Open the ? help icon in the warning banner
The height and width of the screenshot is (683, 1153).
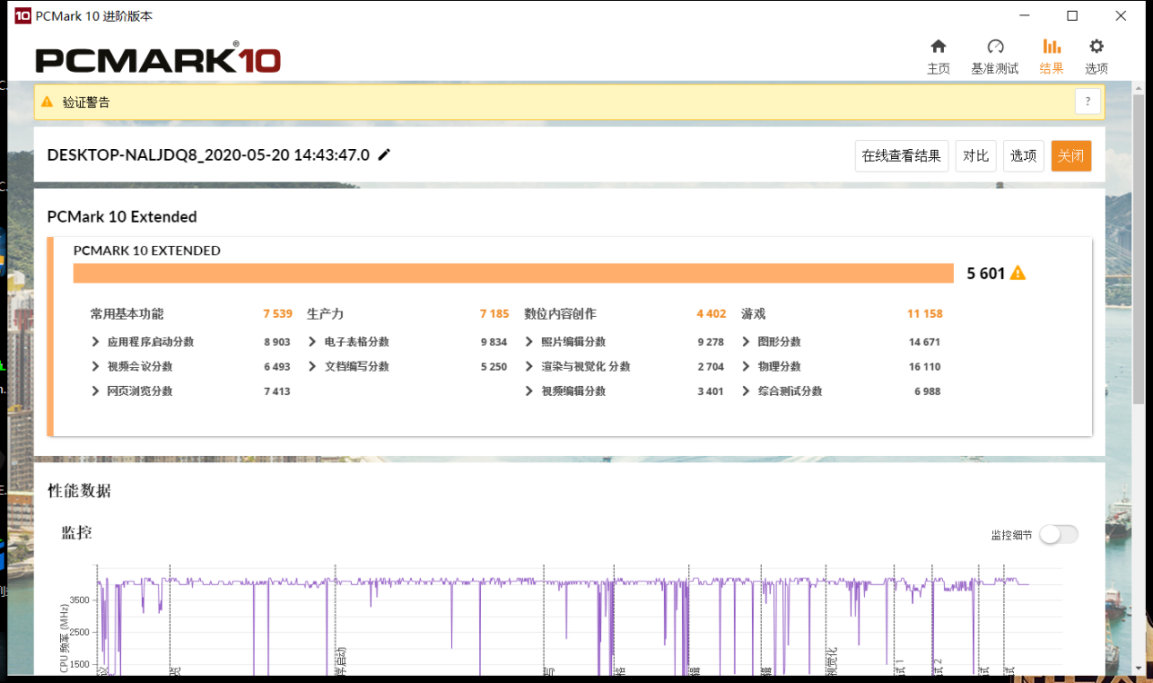point(1088,101)
